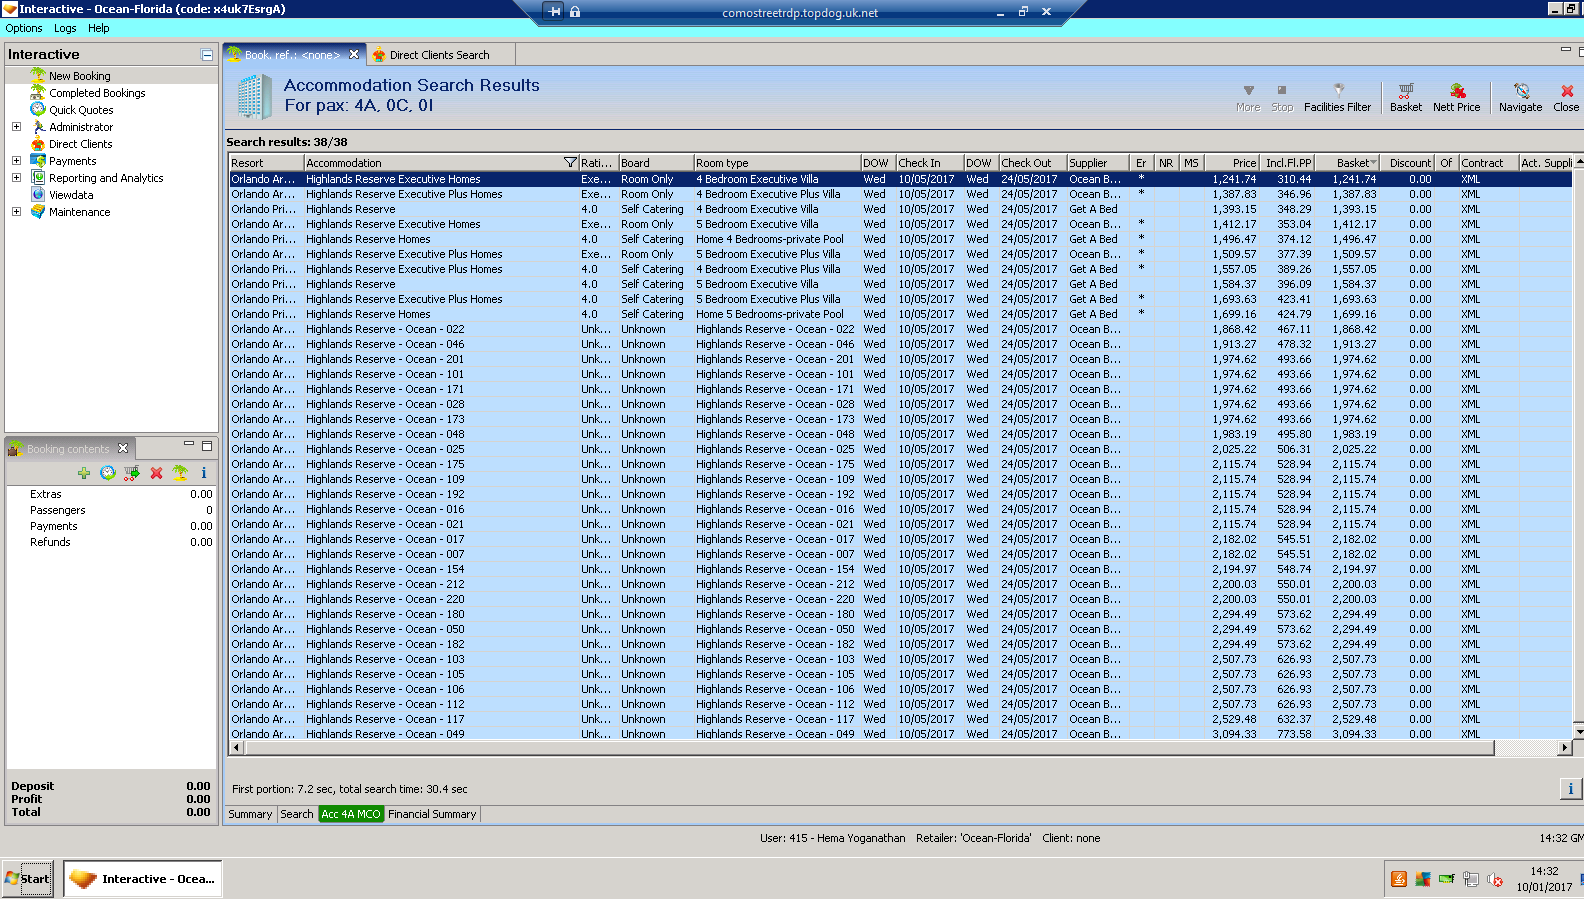Sort by the Resort column header
The height and width of the screenshot is (899, 1584).
coord(266,163)
